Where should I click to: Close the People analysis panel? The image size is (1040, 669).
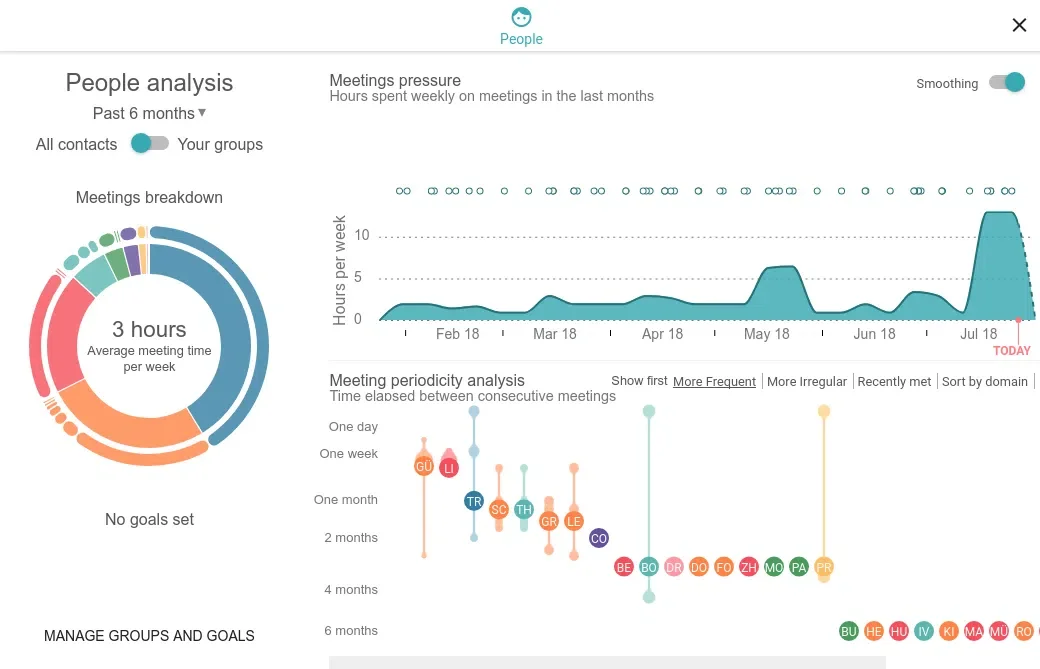pos(1019,25)
